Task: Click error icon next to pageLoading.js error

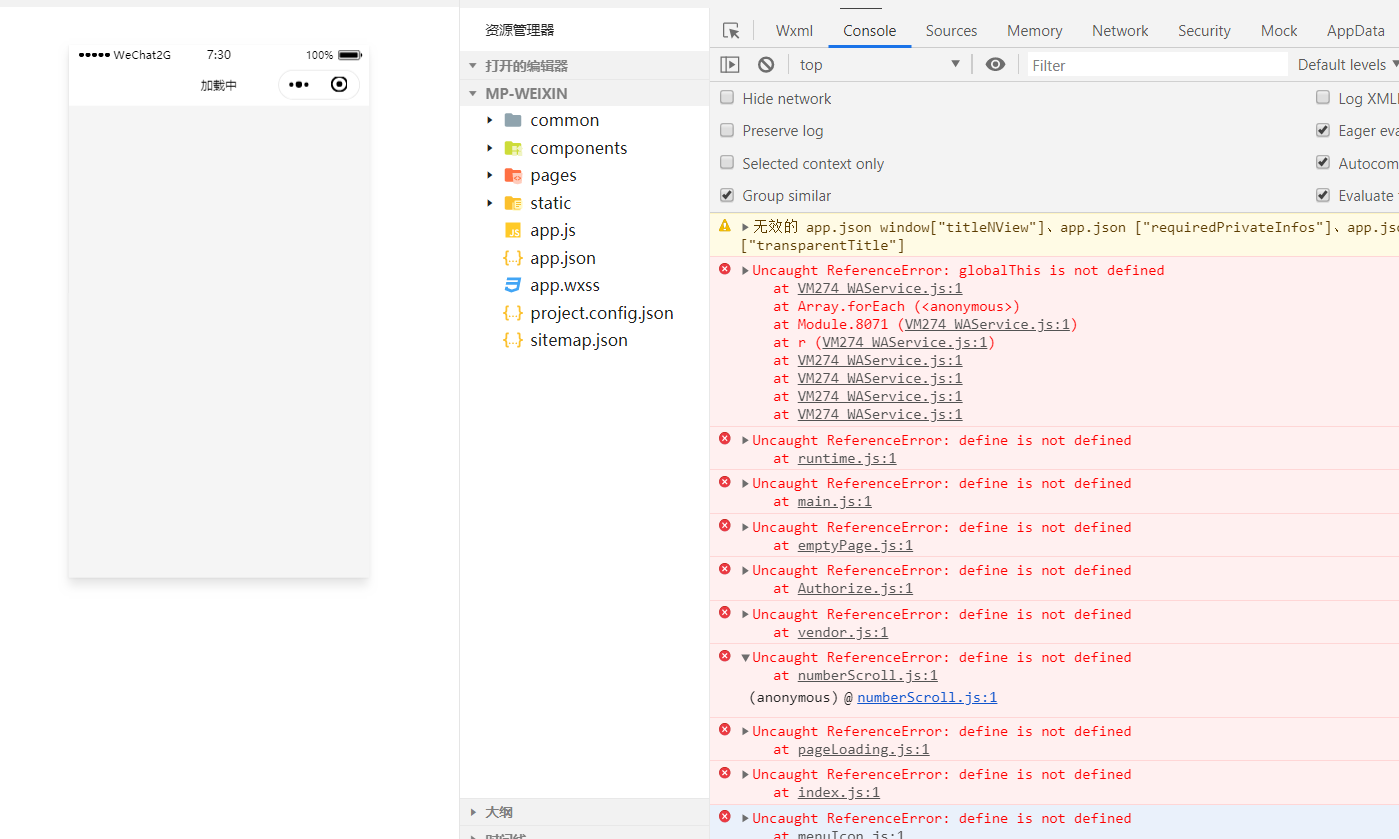Action: (725, 730)
